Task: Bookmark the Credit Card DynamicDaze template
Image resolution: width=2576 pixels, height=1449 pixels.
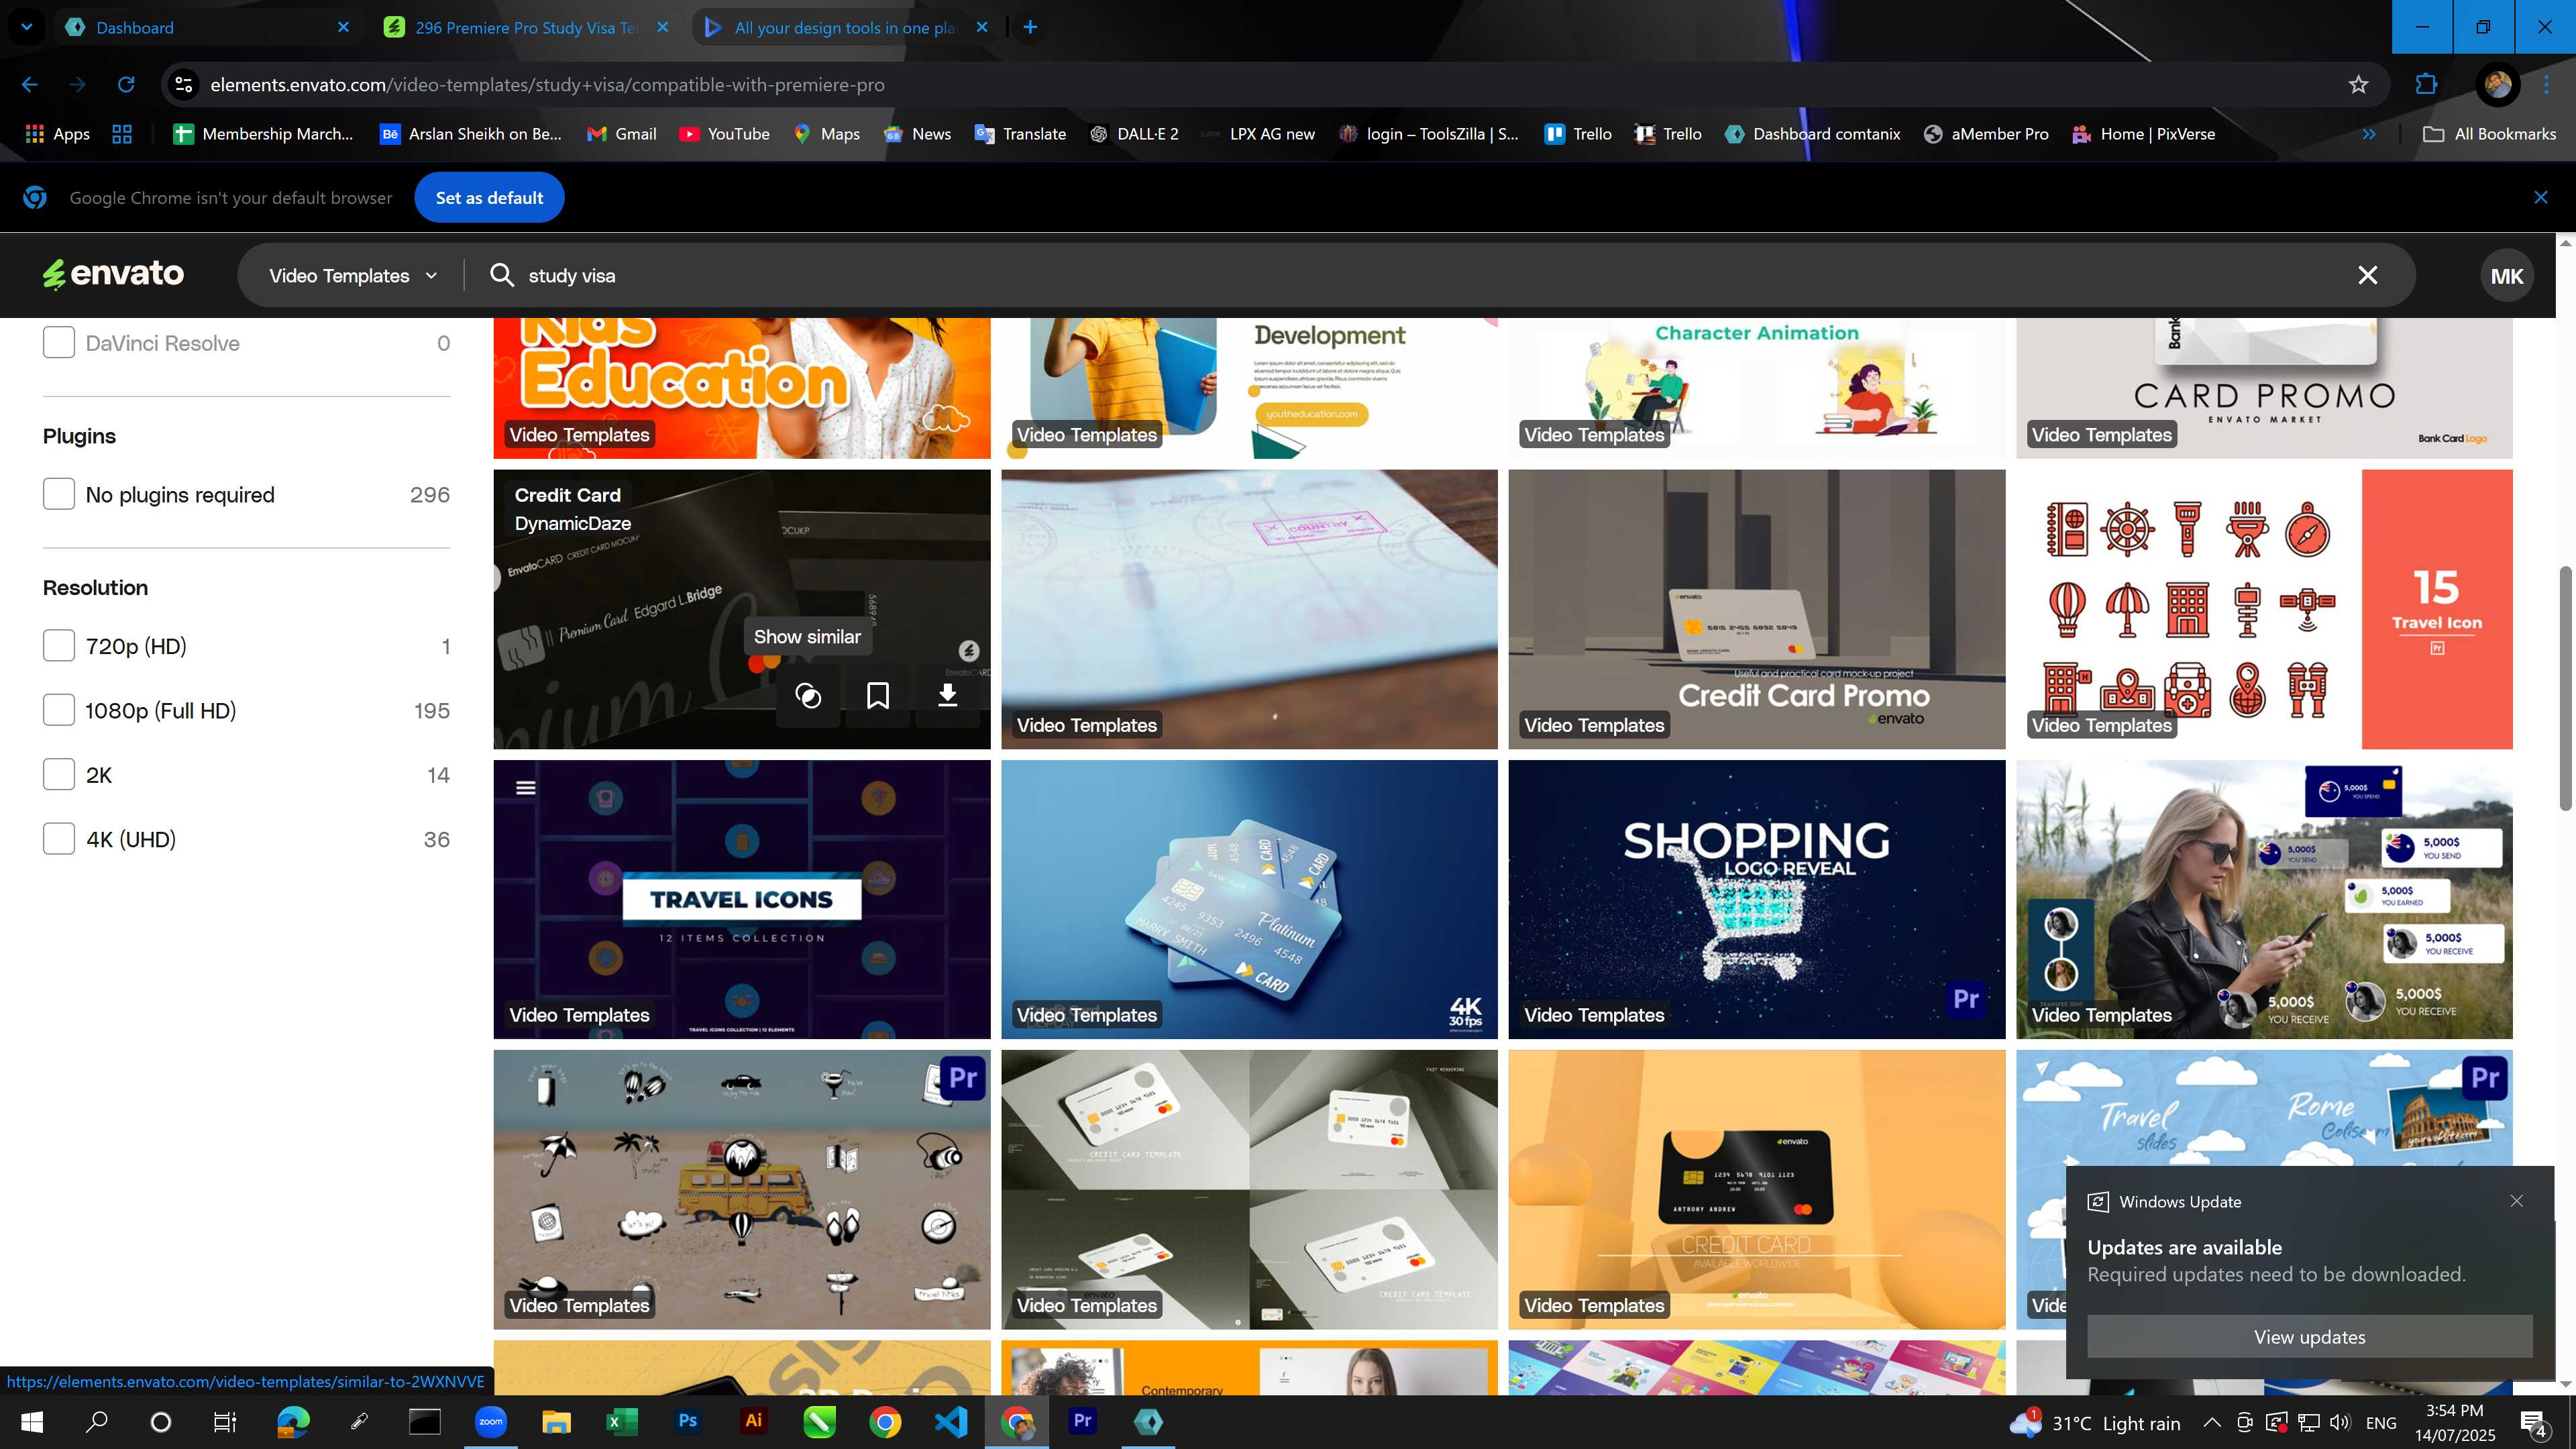Action: (x=878, y=695)
